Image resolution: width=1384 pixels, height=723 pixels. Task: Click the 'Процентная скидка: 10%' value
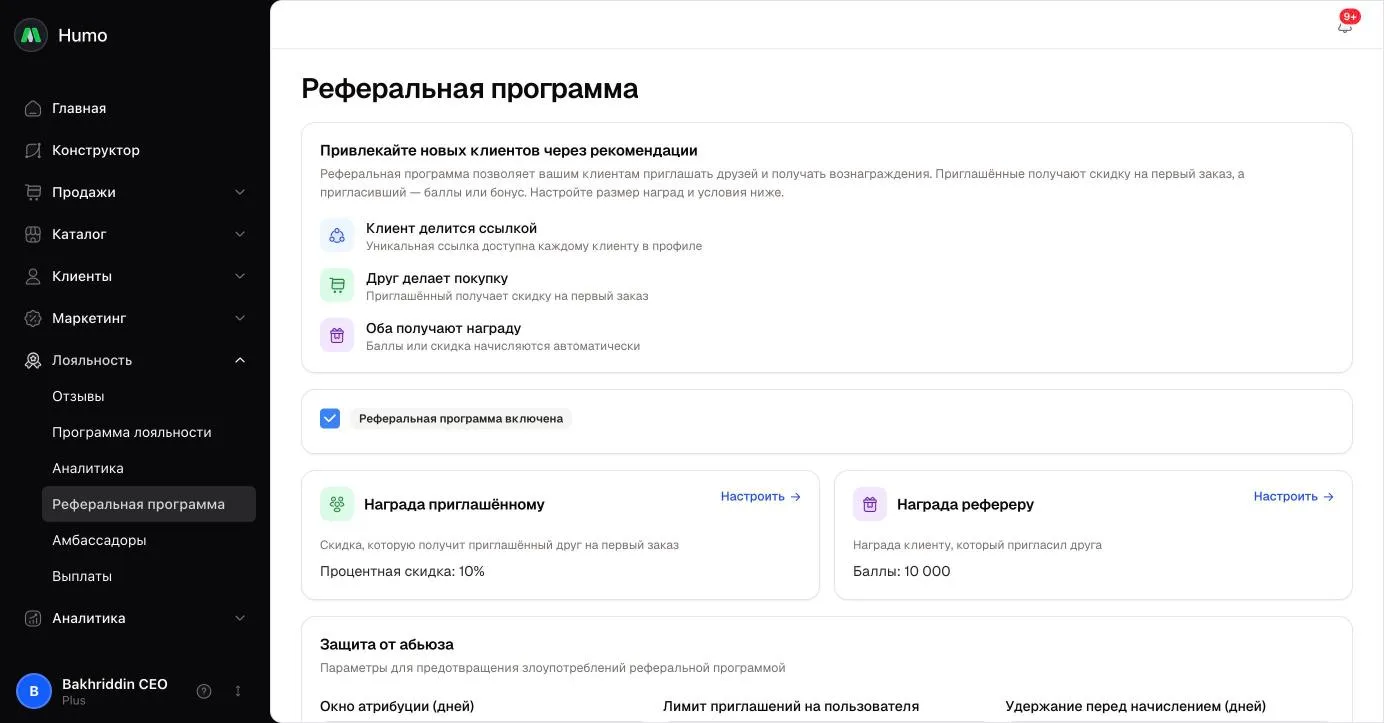tap(402, 571)
